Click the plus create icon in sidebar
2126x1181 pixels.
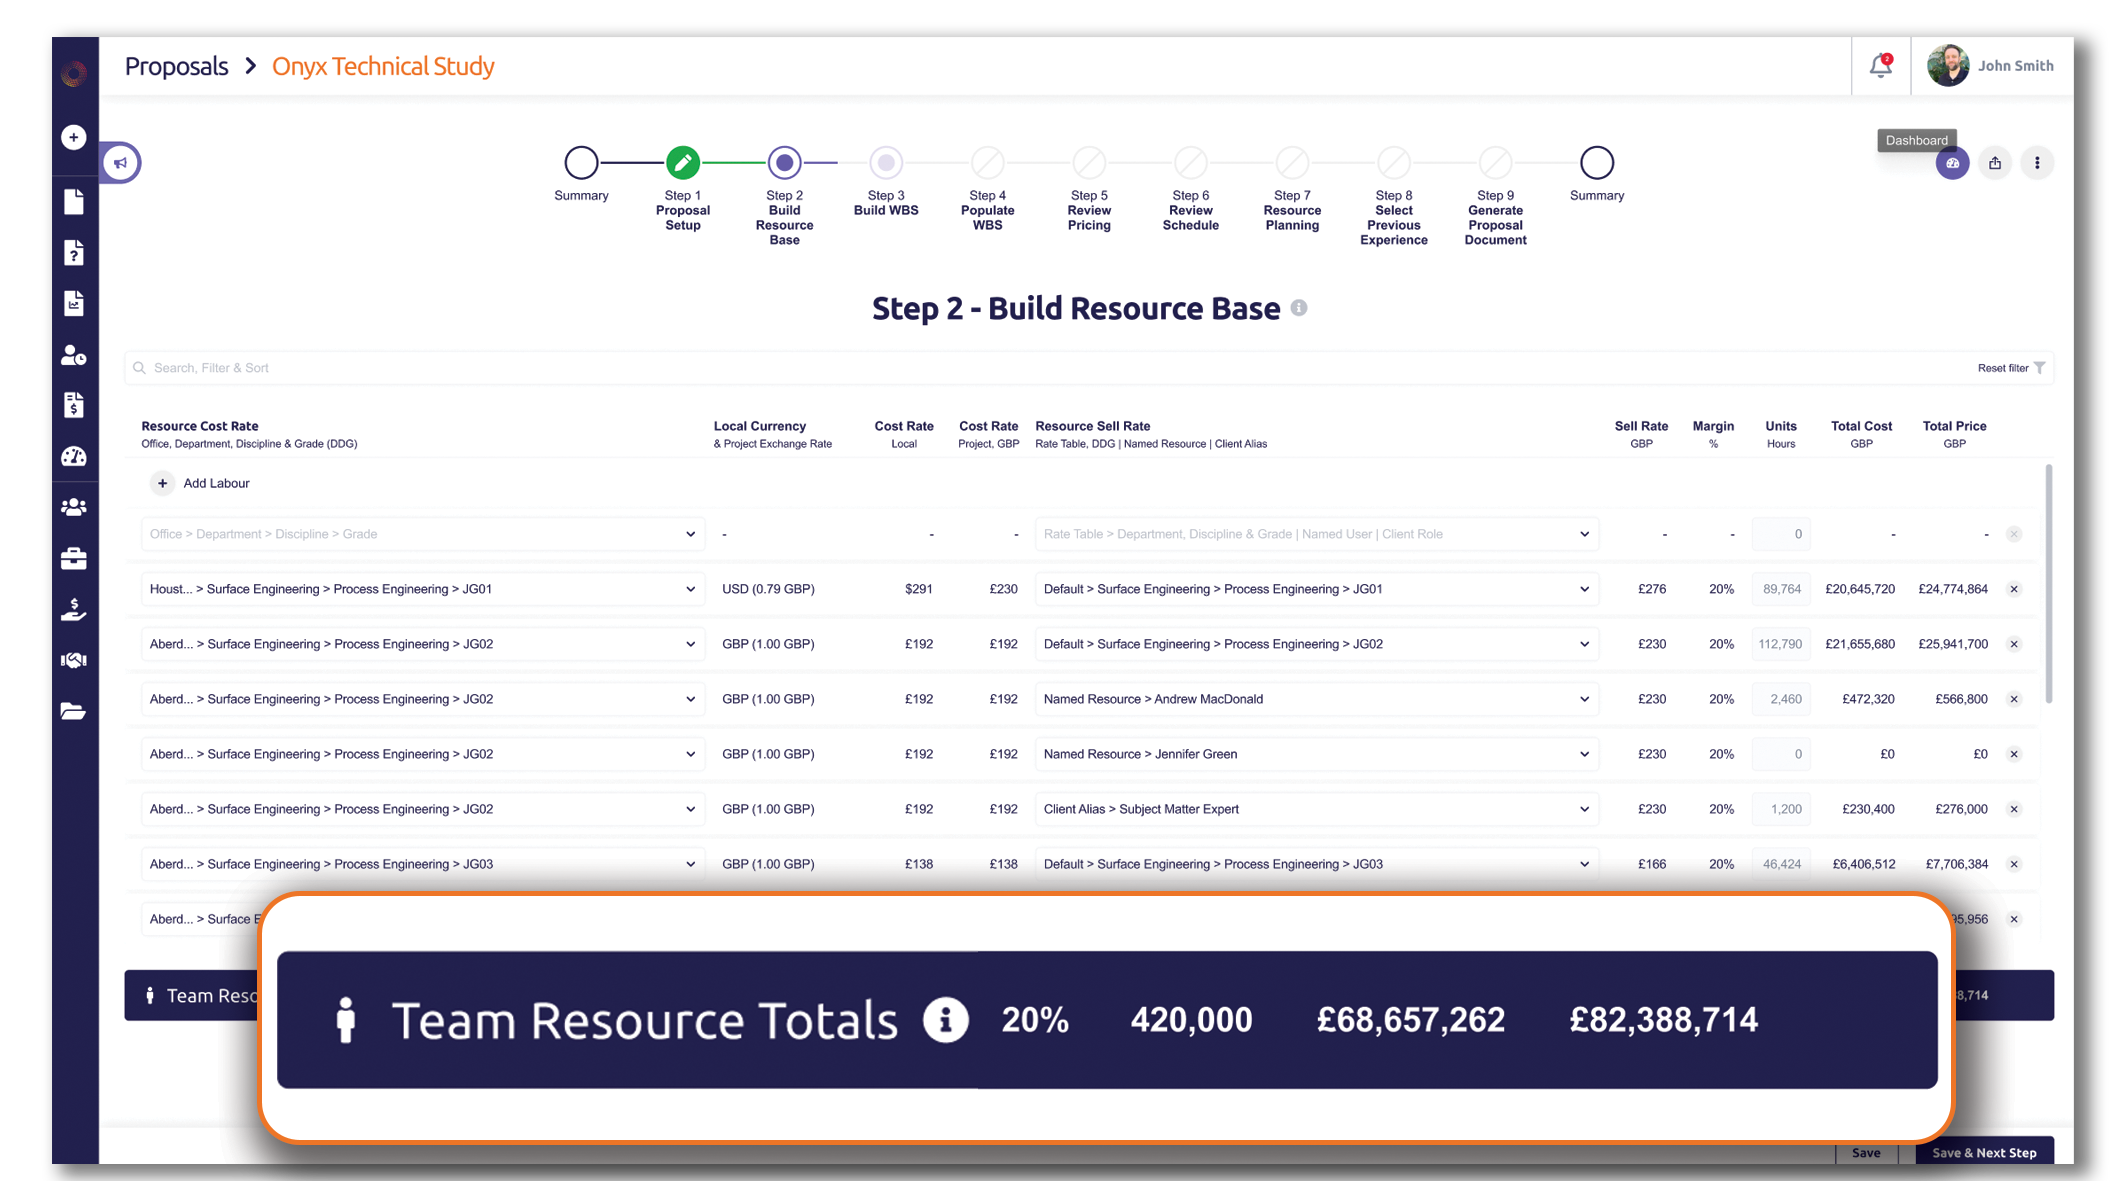74,137
